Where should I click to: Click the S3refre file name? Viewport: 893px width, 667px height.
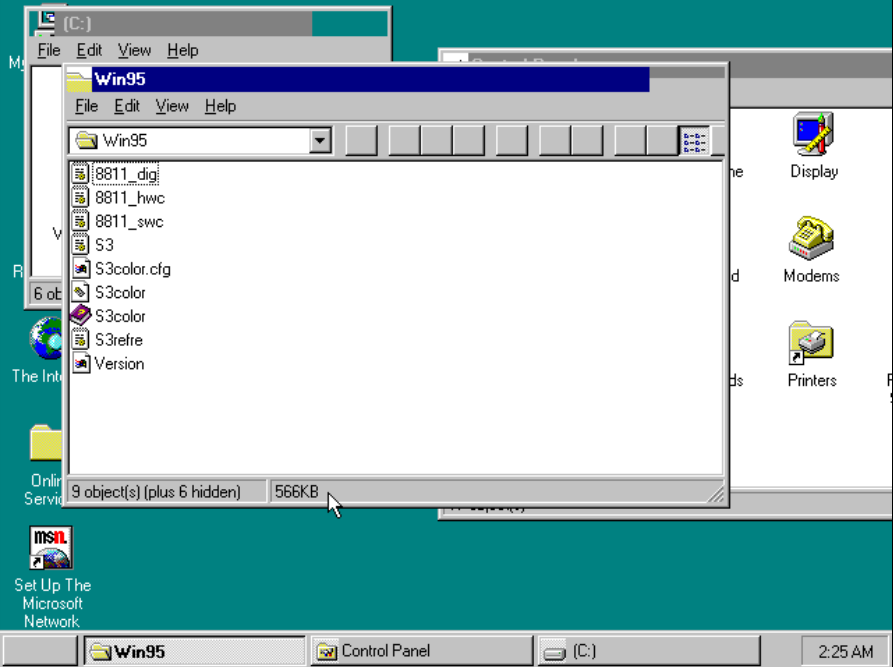click(118, 340)
